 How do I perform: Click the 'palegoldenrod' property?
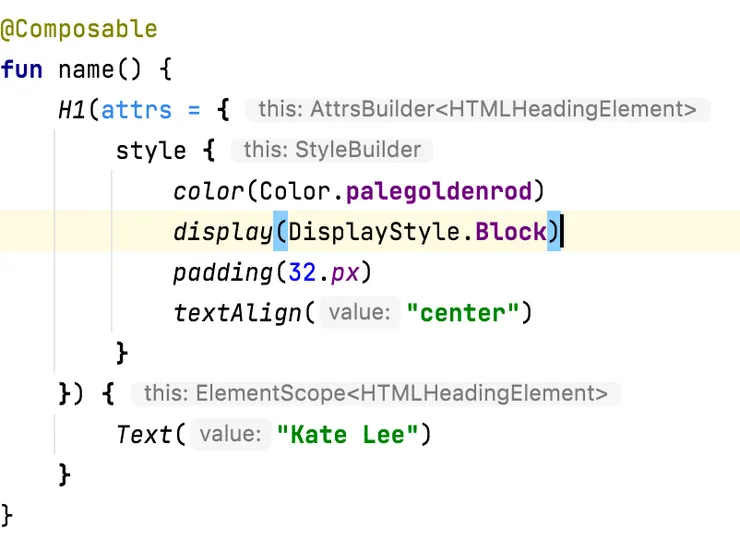pyautogui.click(x=439, y=191)
